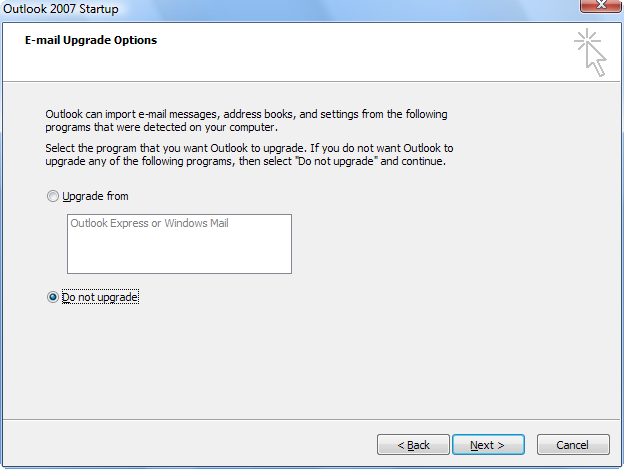624x469 pixels.
Task: Select the "Do not upgrade" radio button
Action: click(x=53, y=297)
